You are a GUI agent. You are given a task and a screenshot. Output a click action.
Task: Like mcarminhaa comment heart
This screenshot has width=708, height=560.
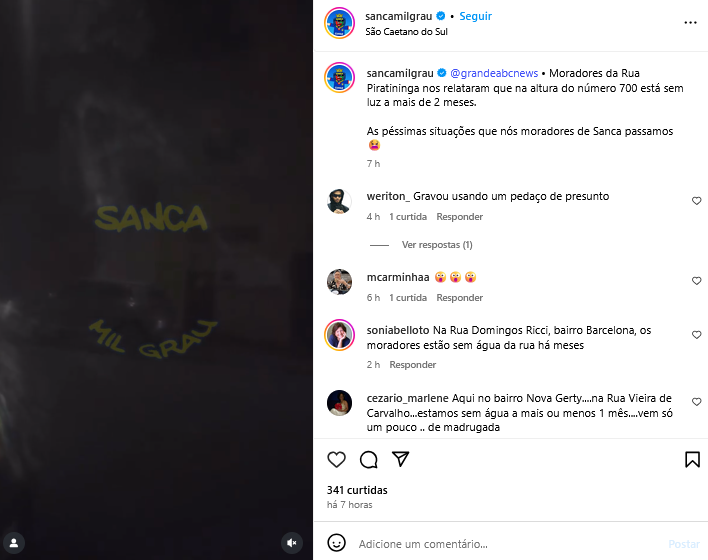click(x=697, y=281)
